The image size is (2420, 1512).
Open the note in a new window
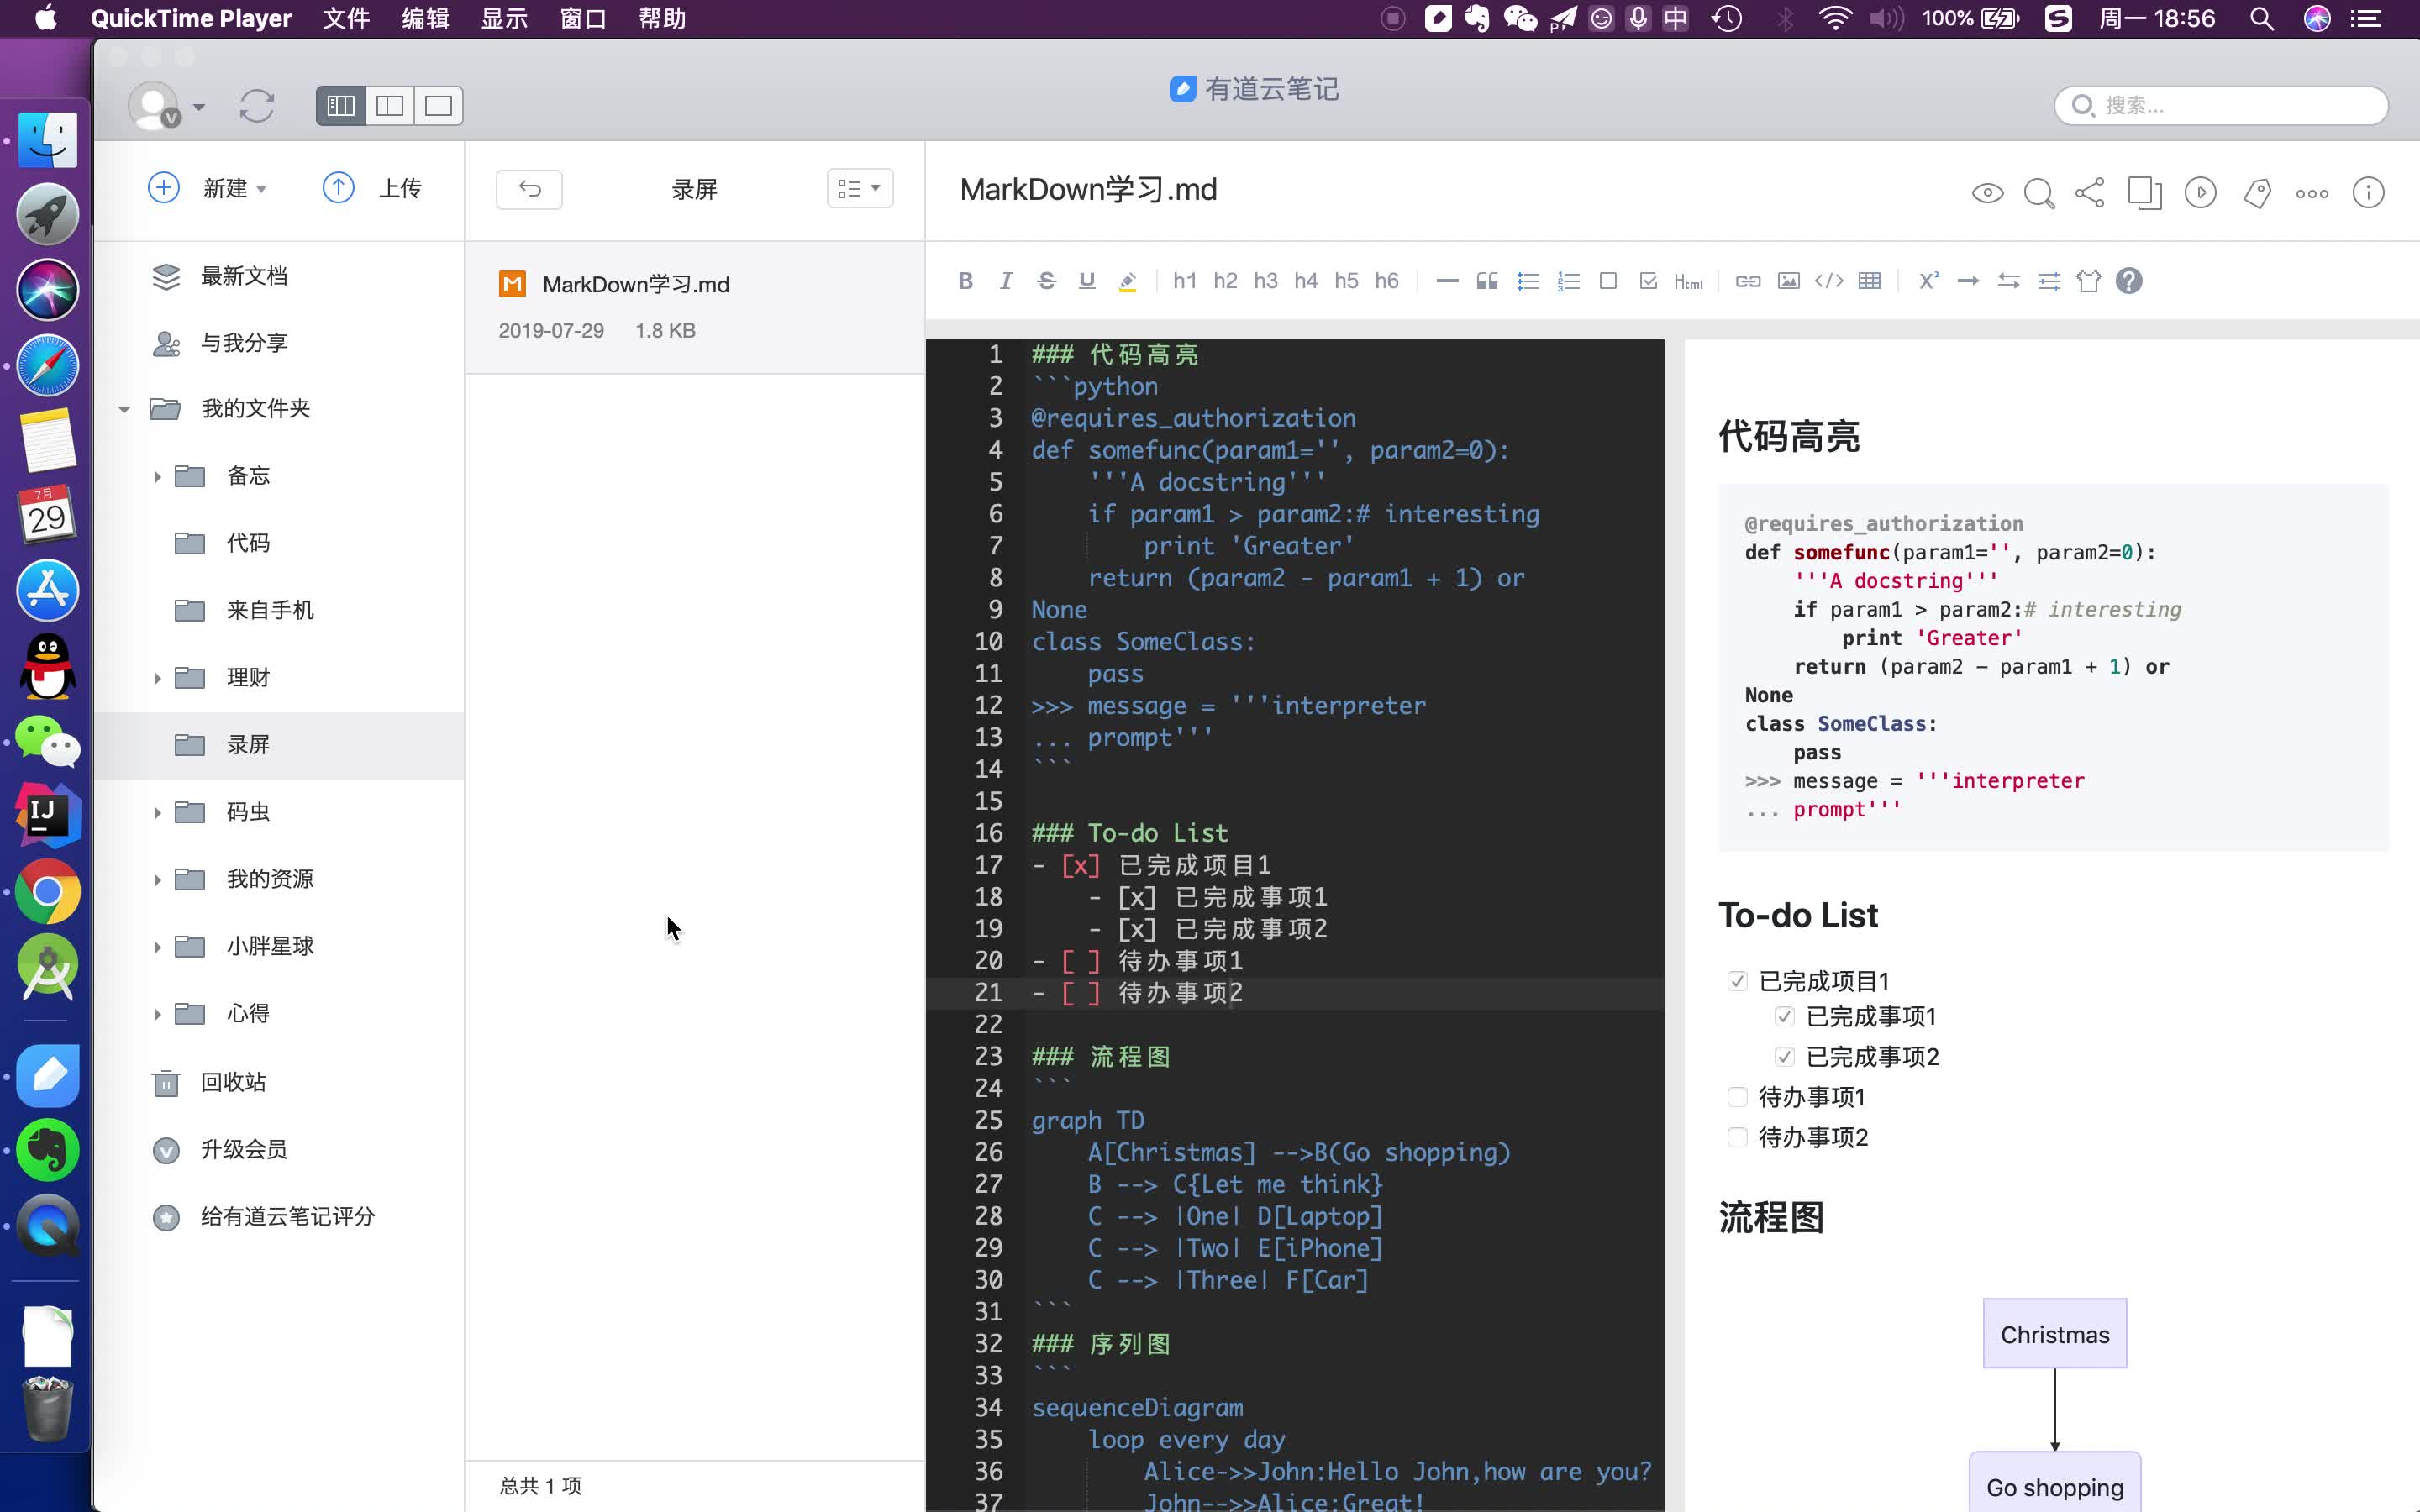click(x=2144, y=193)
